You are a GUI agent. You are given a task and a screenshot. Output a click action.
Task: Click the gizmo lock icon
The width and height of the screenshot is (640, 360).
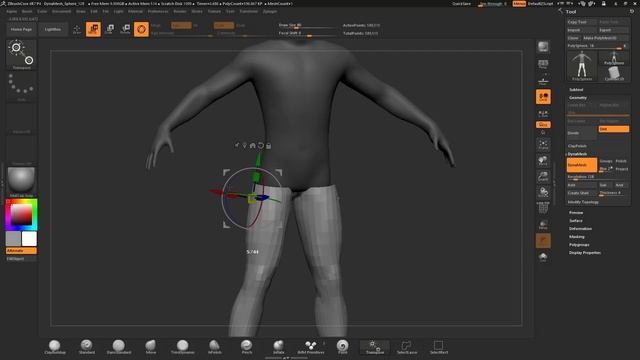tap(269, 145)
